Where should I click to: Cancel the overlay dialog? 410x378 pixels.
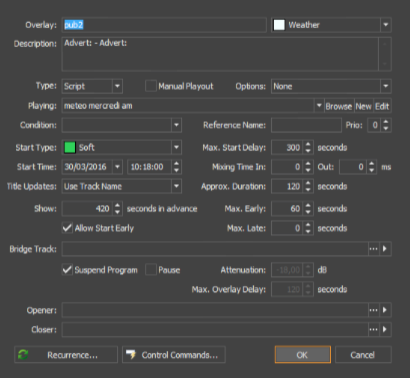point(363,355)
